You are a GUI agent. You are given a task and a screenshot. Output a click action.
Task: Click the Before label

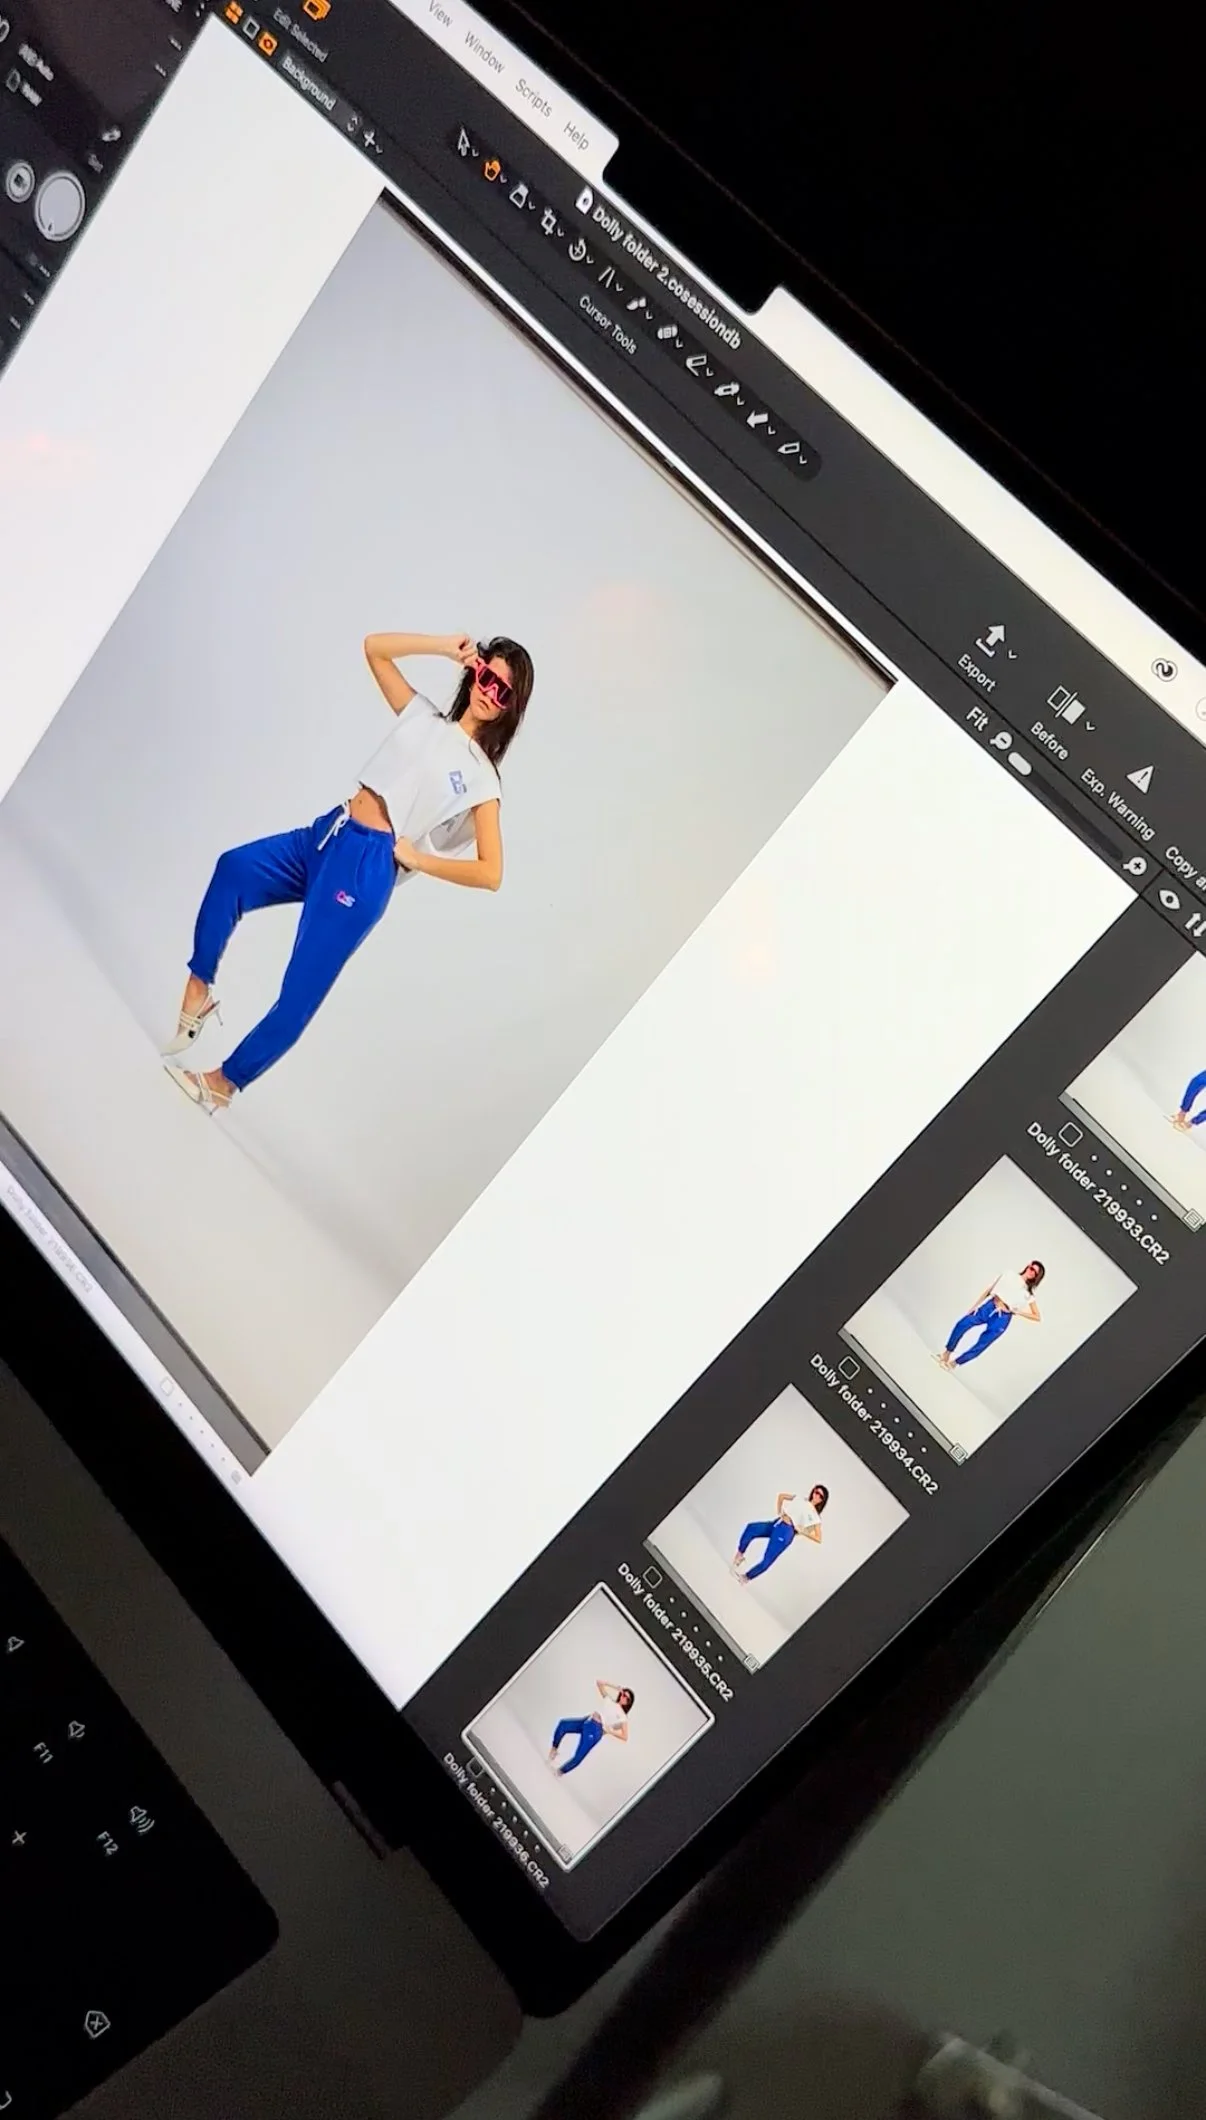pyautogui.click(x=1049, y=742)
